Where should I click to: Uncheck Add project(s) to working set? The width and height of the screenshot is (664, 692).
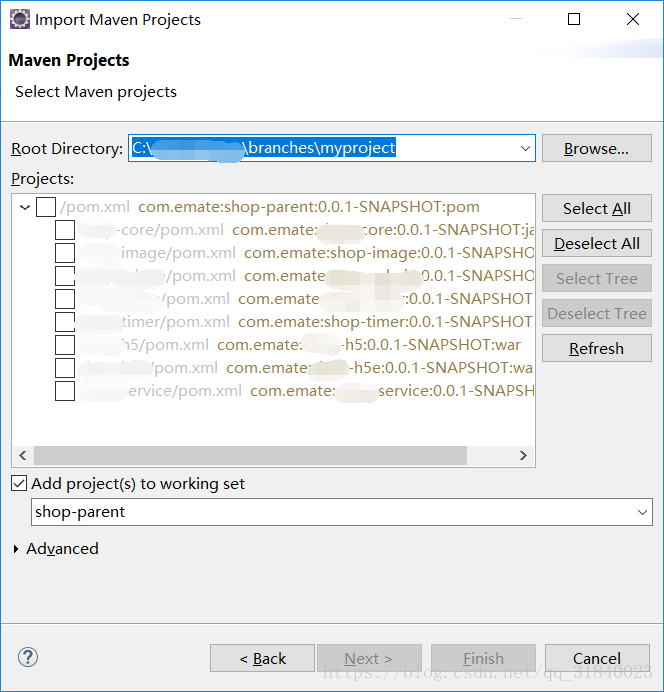(19, 483)
